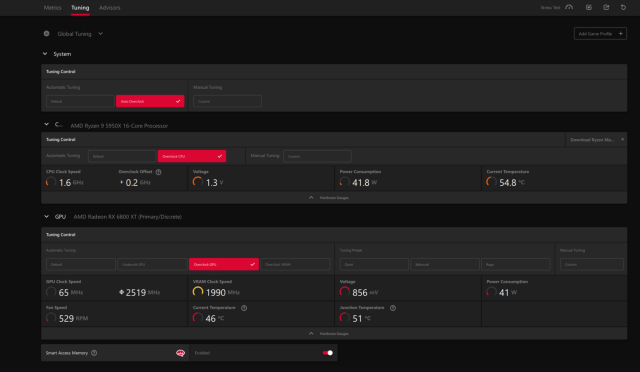Select GPU Custom manual tuning
Image resolution: width=640 pixels, height=372 pixels.
592,264
